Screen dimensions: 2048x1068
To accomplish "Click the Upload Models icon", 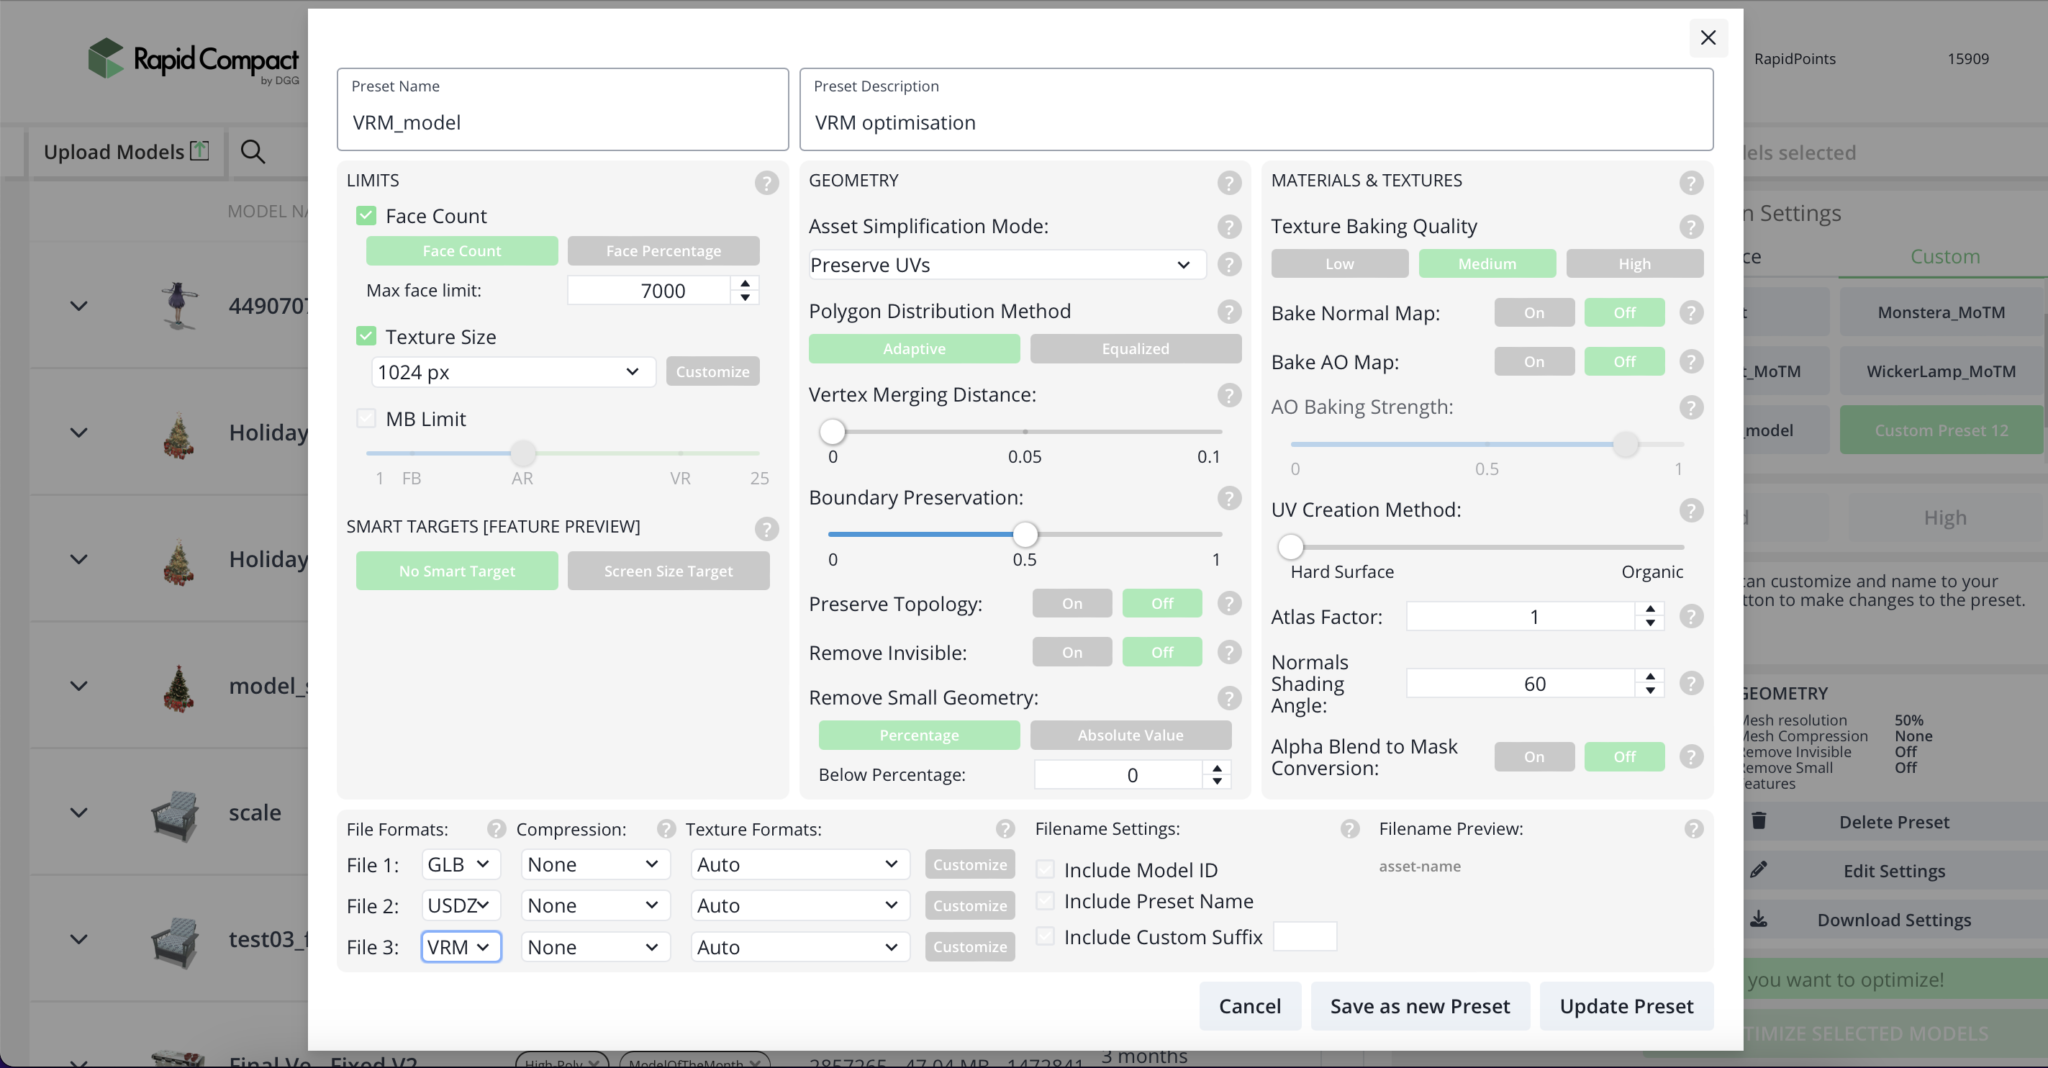I will [199, 151].
